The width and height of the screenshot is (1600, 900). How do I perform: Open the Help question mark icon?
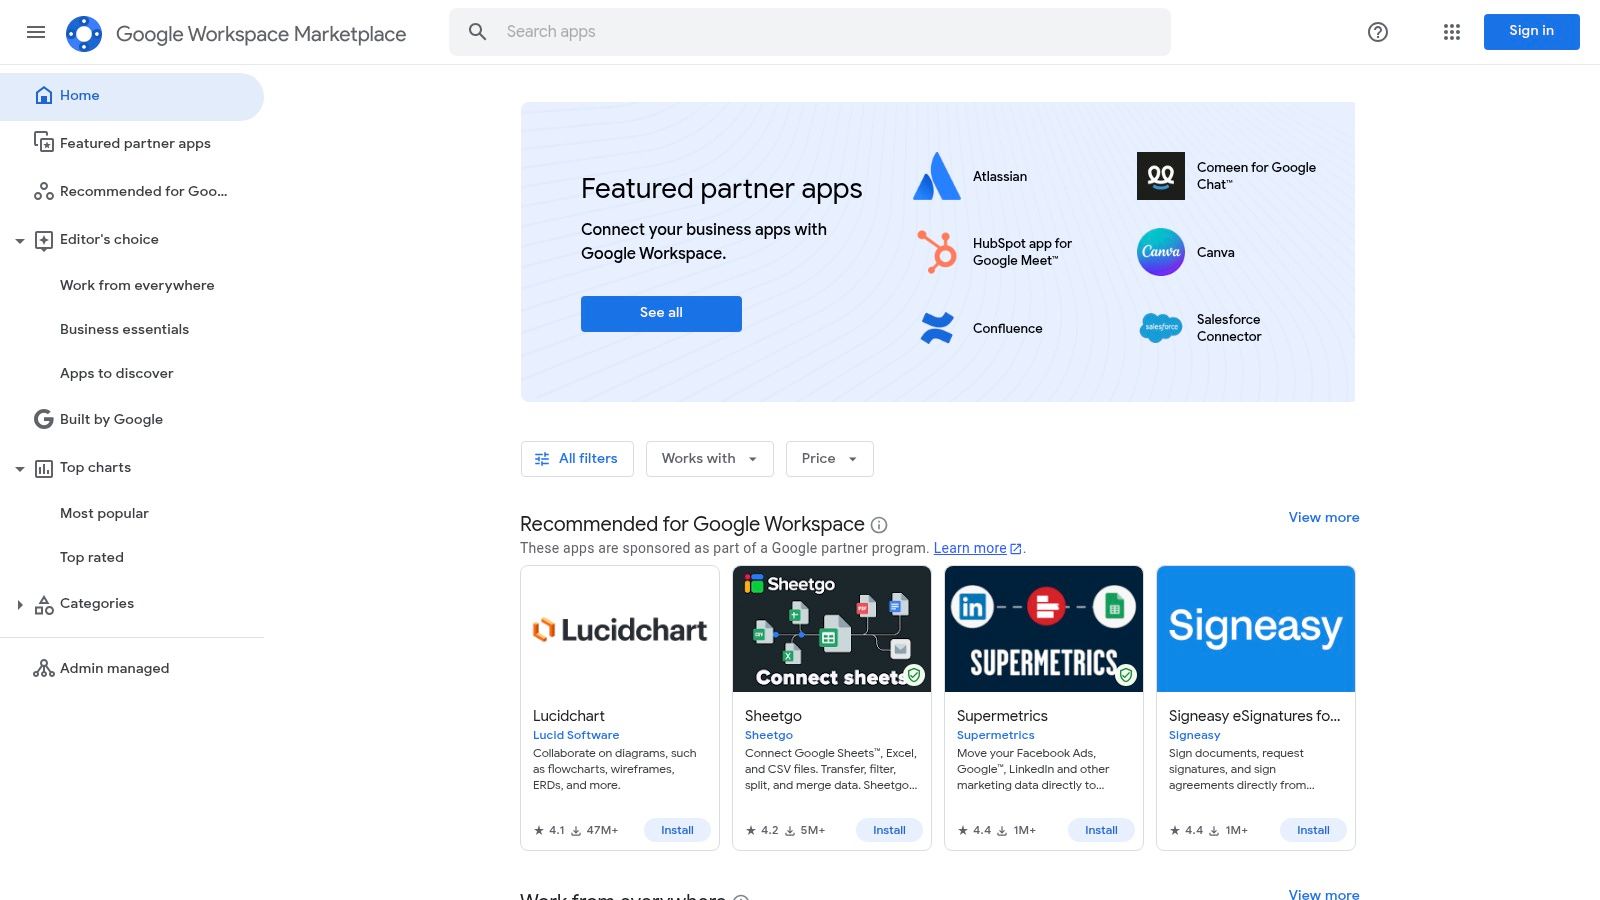1378,32
